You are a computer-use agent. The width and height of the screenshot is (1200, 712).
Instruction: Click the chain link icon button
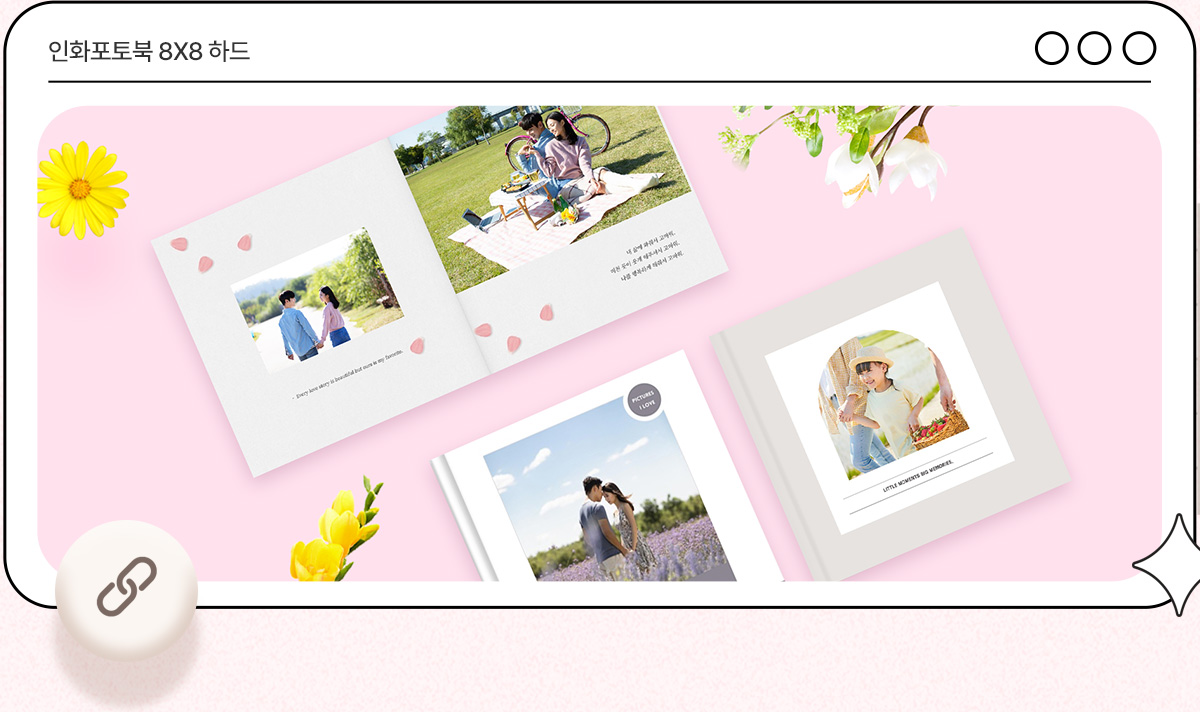[x=126, y=586]
